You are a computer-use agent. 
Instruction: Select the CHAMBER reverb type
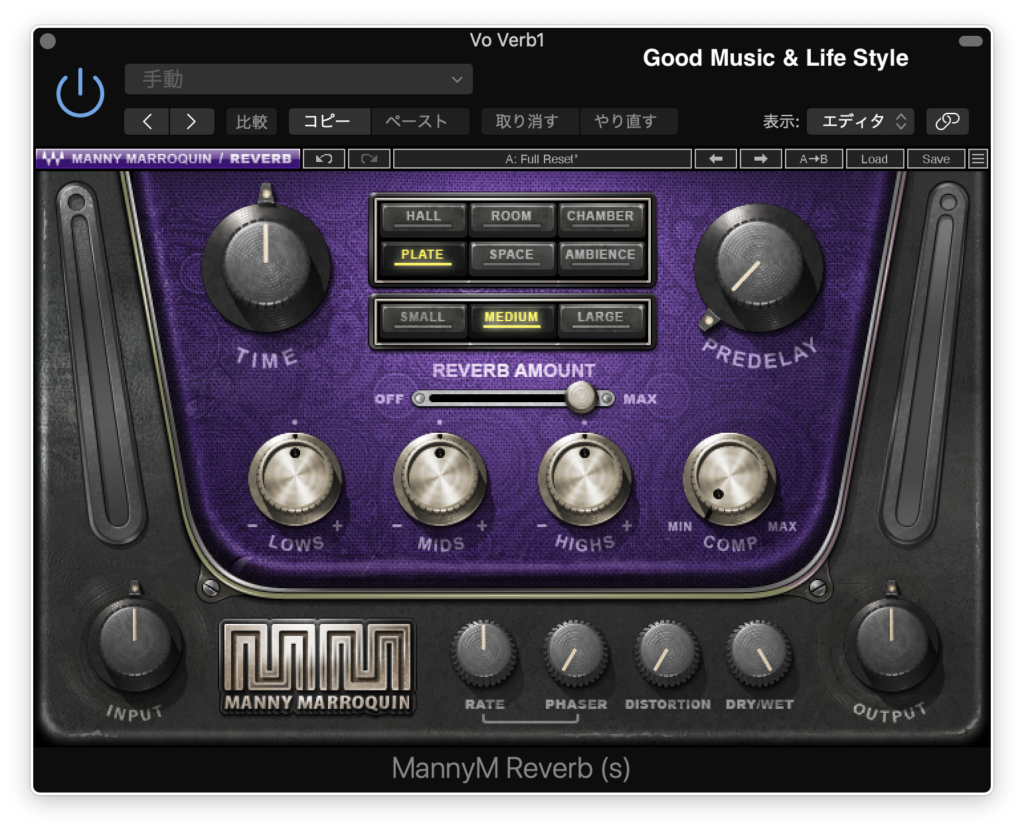pos(600,217)
